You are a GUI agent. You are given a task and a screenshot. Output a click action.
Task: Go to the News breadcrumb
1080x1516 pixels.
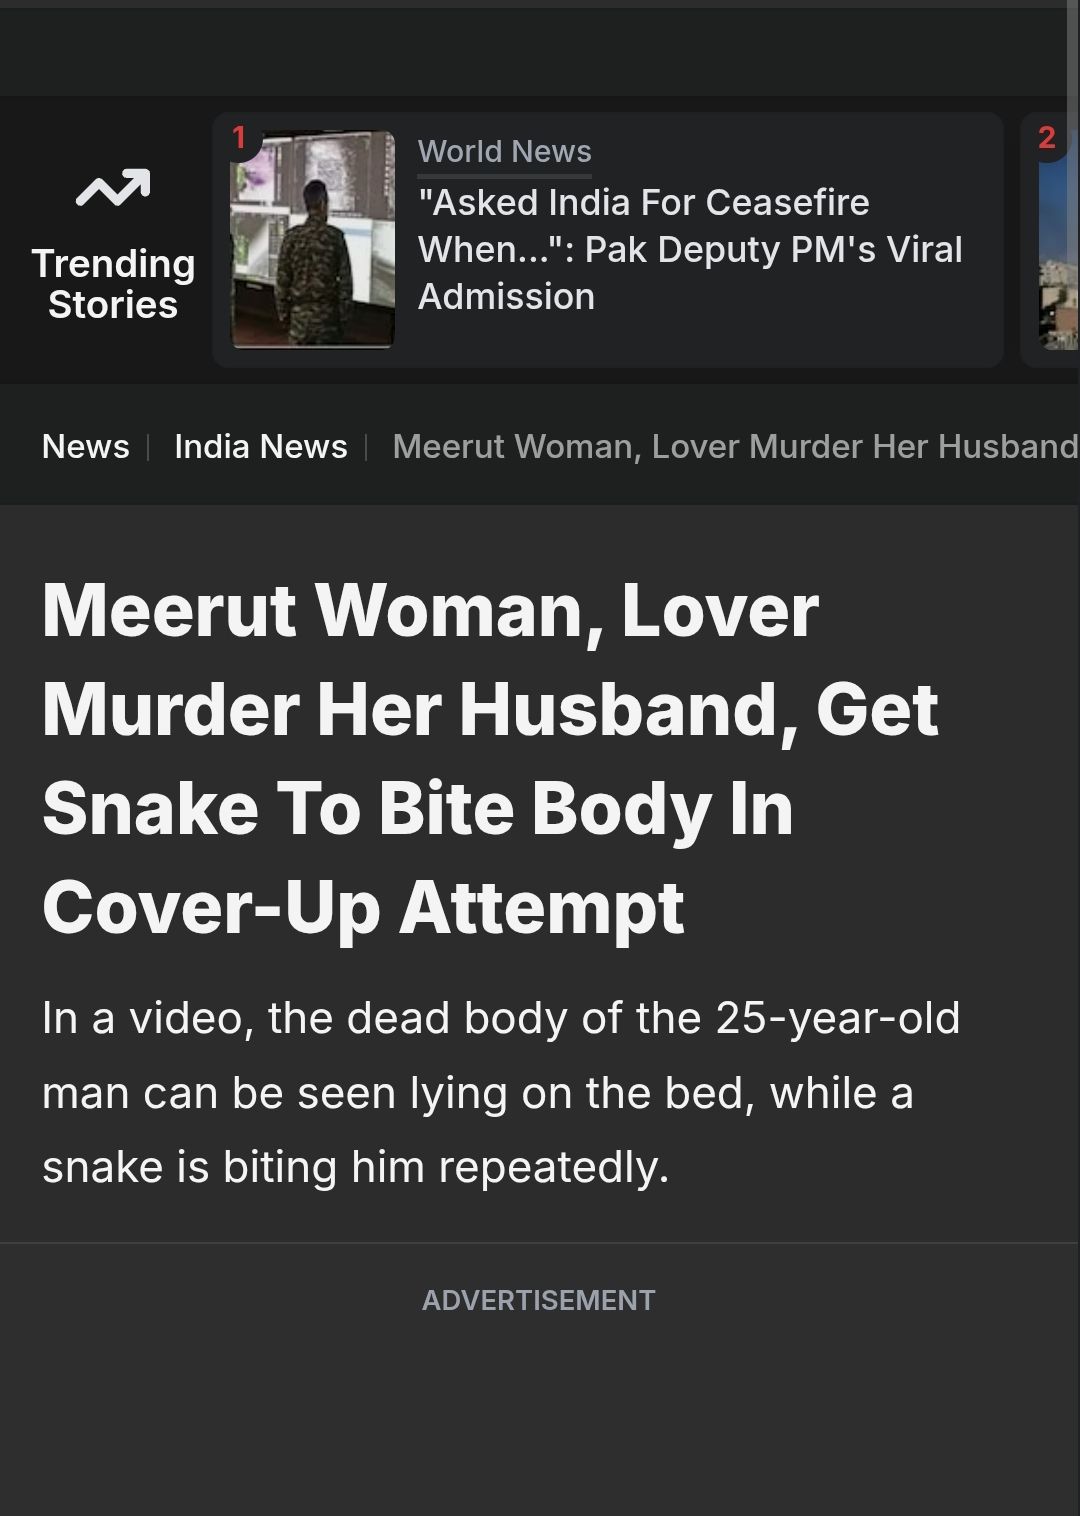86,446
